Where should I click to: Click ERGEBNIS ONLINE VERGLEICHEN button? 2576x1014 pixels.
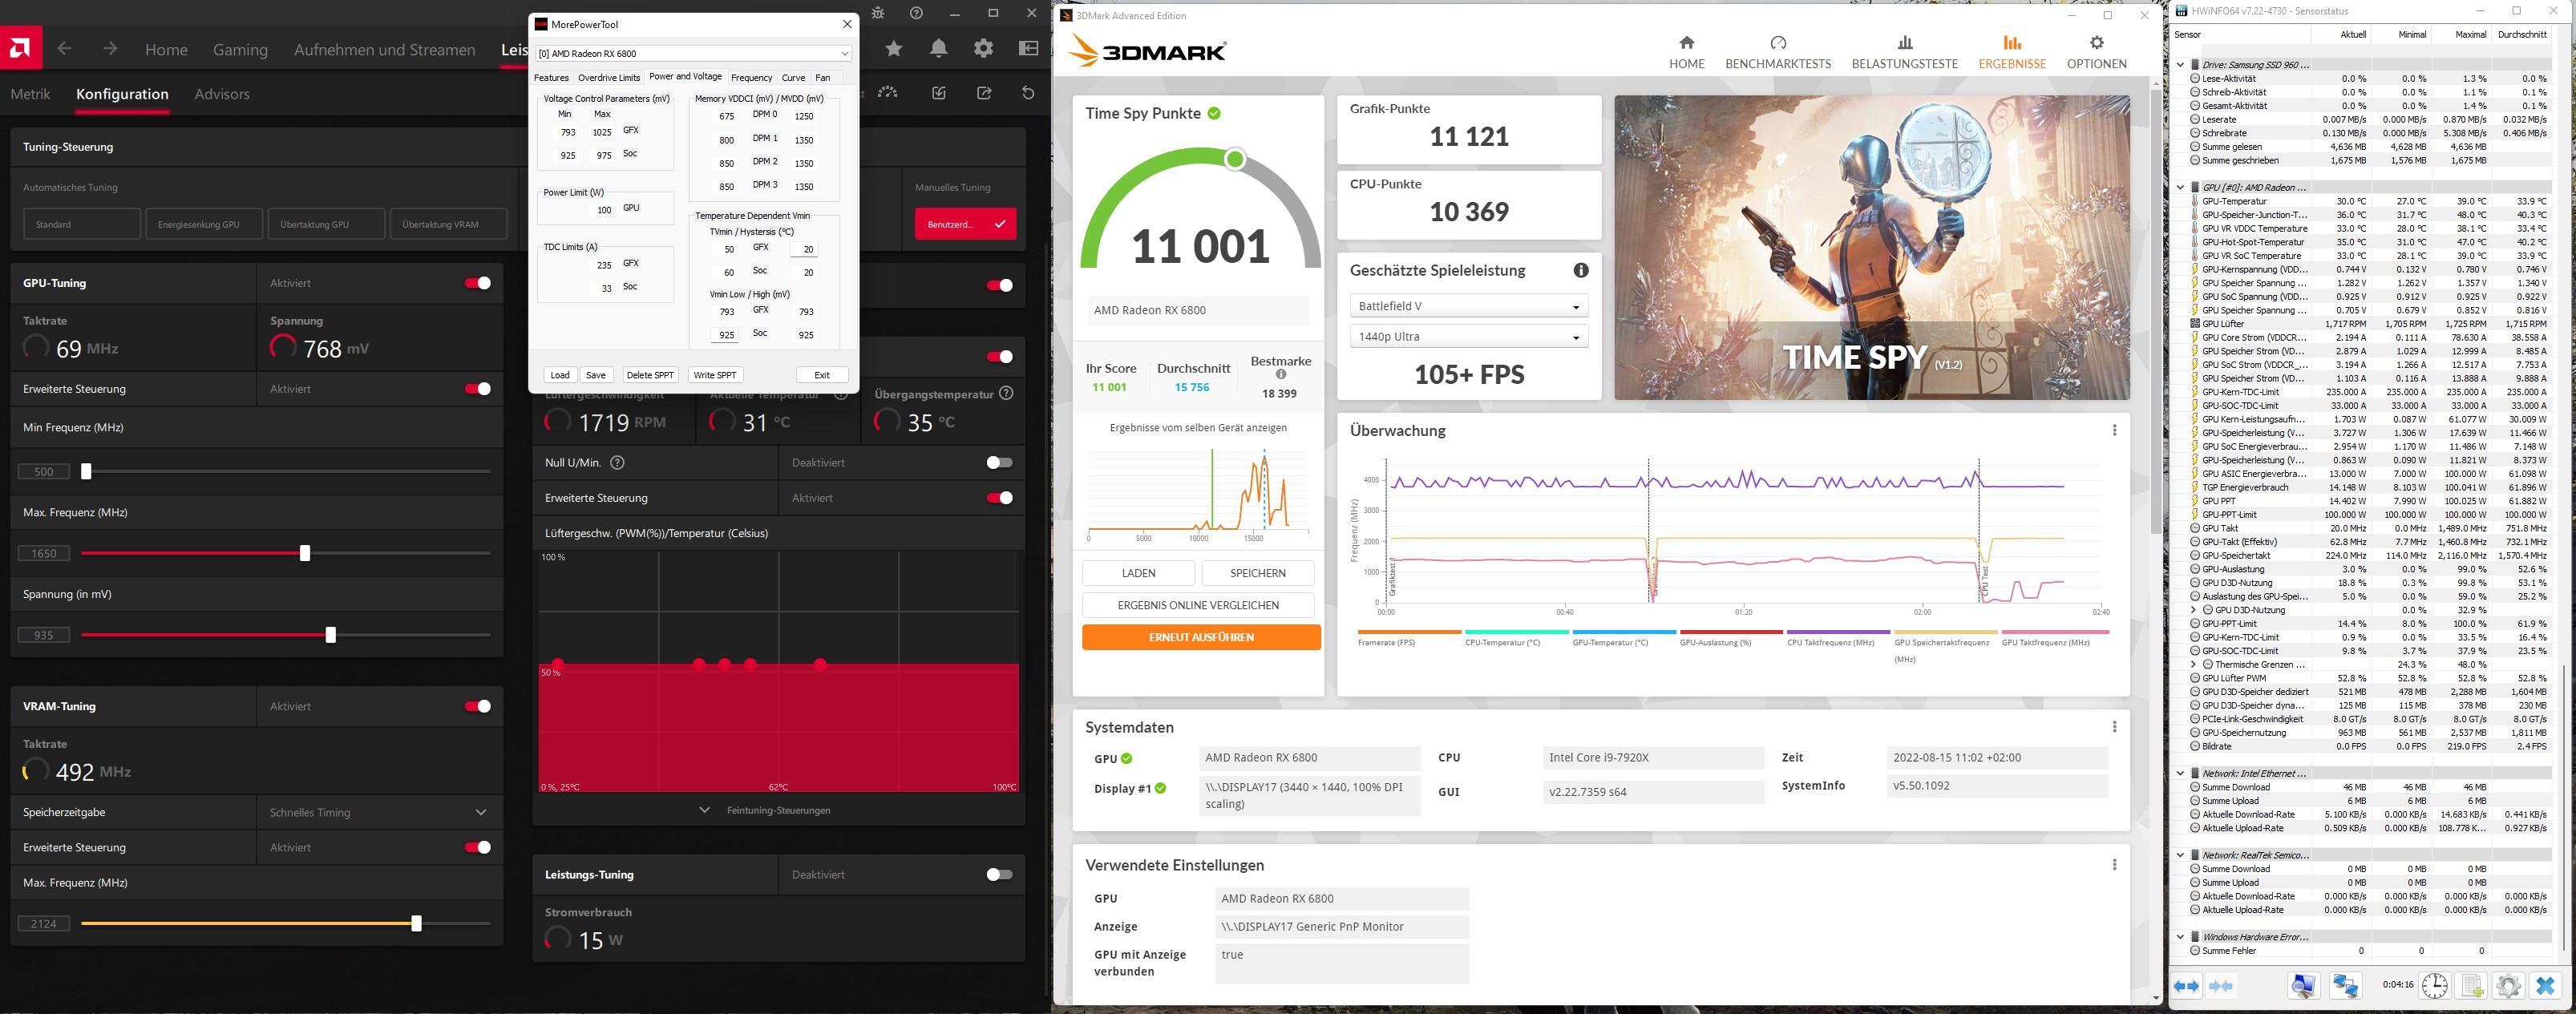1198,605
